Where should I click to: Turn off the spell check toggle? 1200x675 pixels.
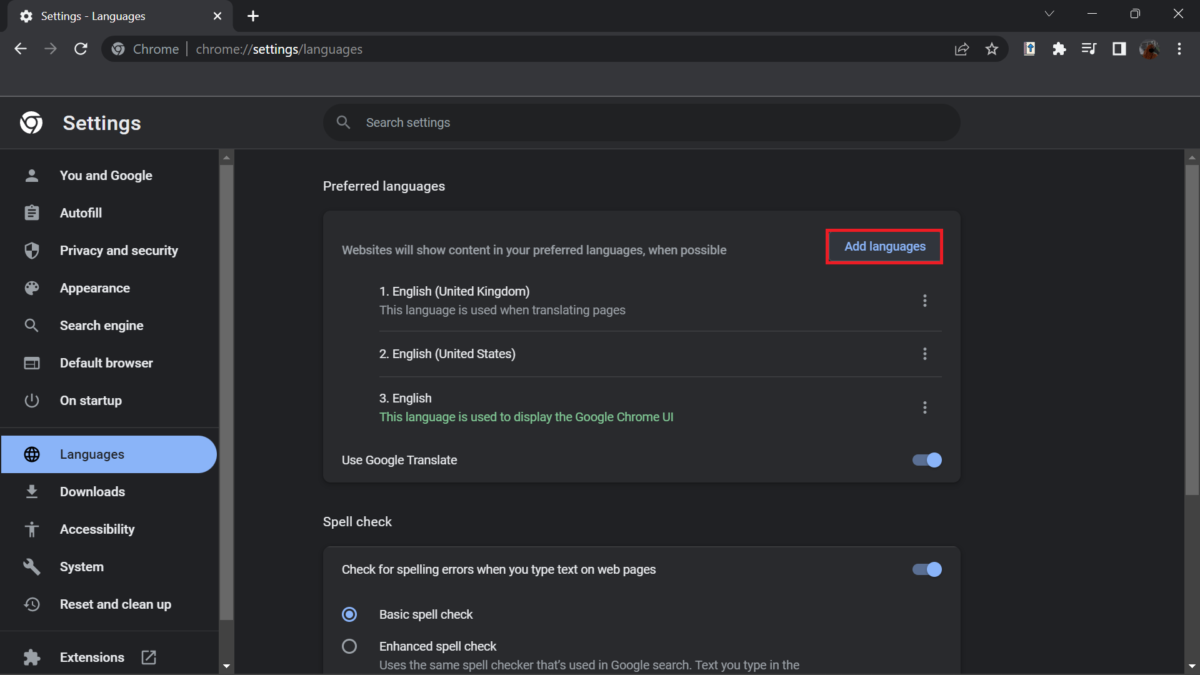[x=927, y=569]
